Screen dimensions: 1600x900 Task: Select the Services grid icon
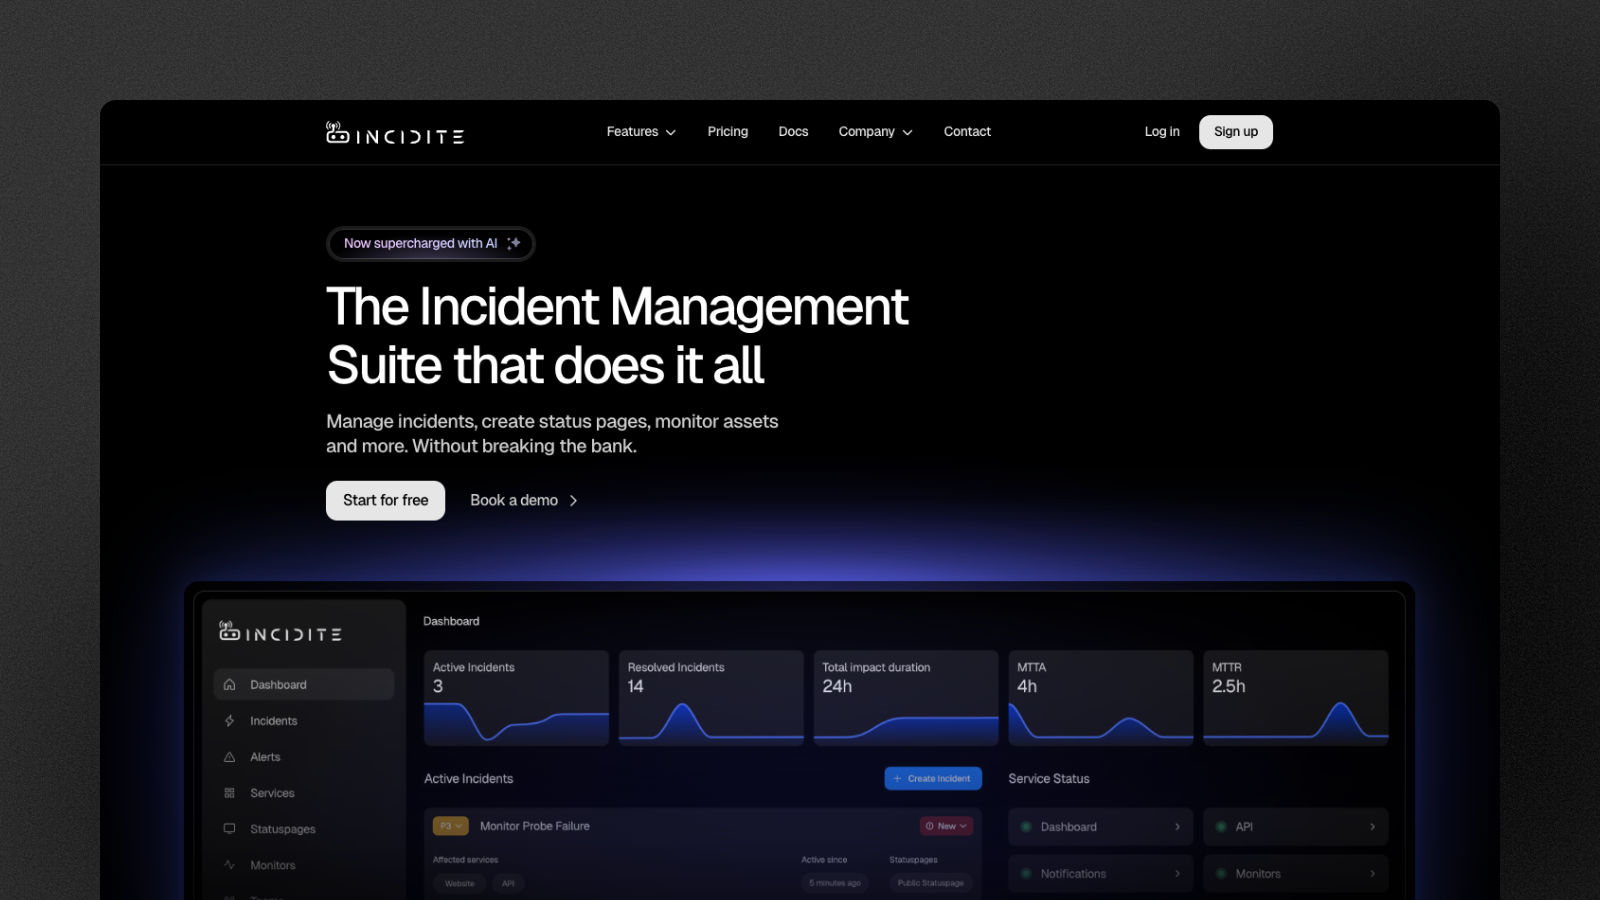tap(231, 792)
